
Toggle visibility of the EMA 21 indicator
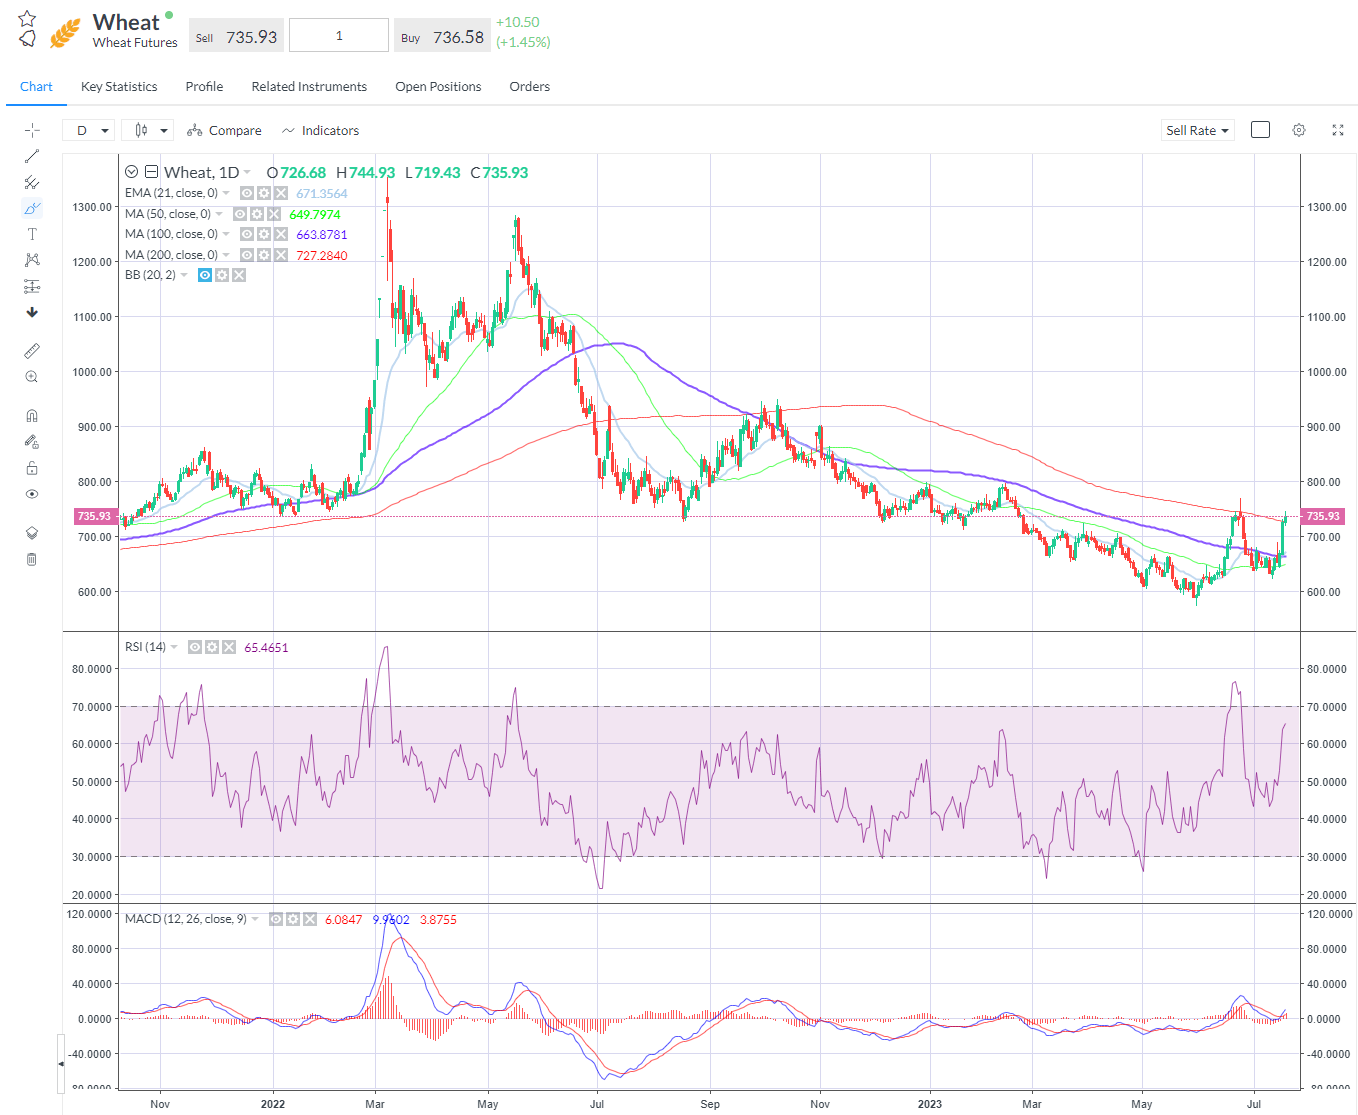246,192
